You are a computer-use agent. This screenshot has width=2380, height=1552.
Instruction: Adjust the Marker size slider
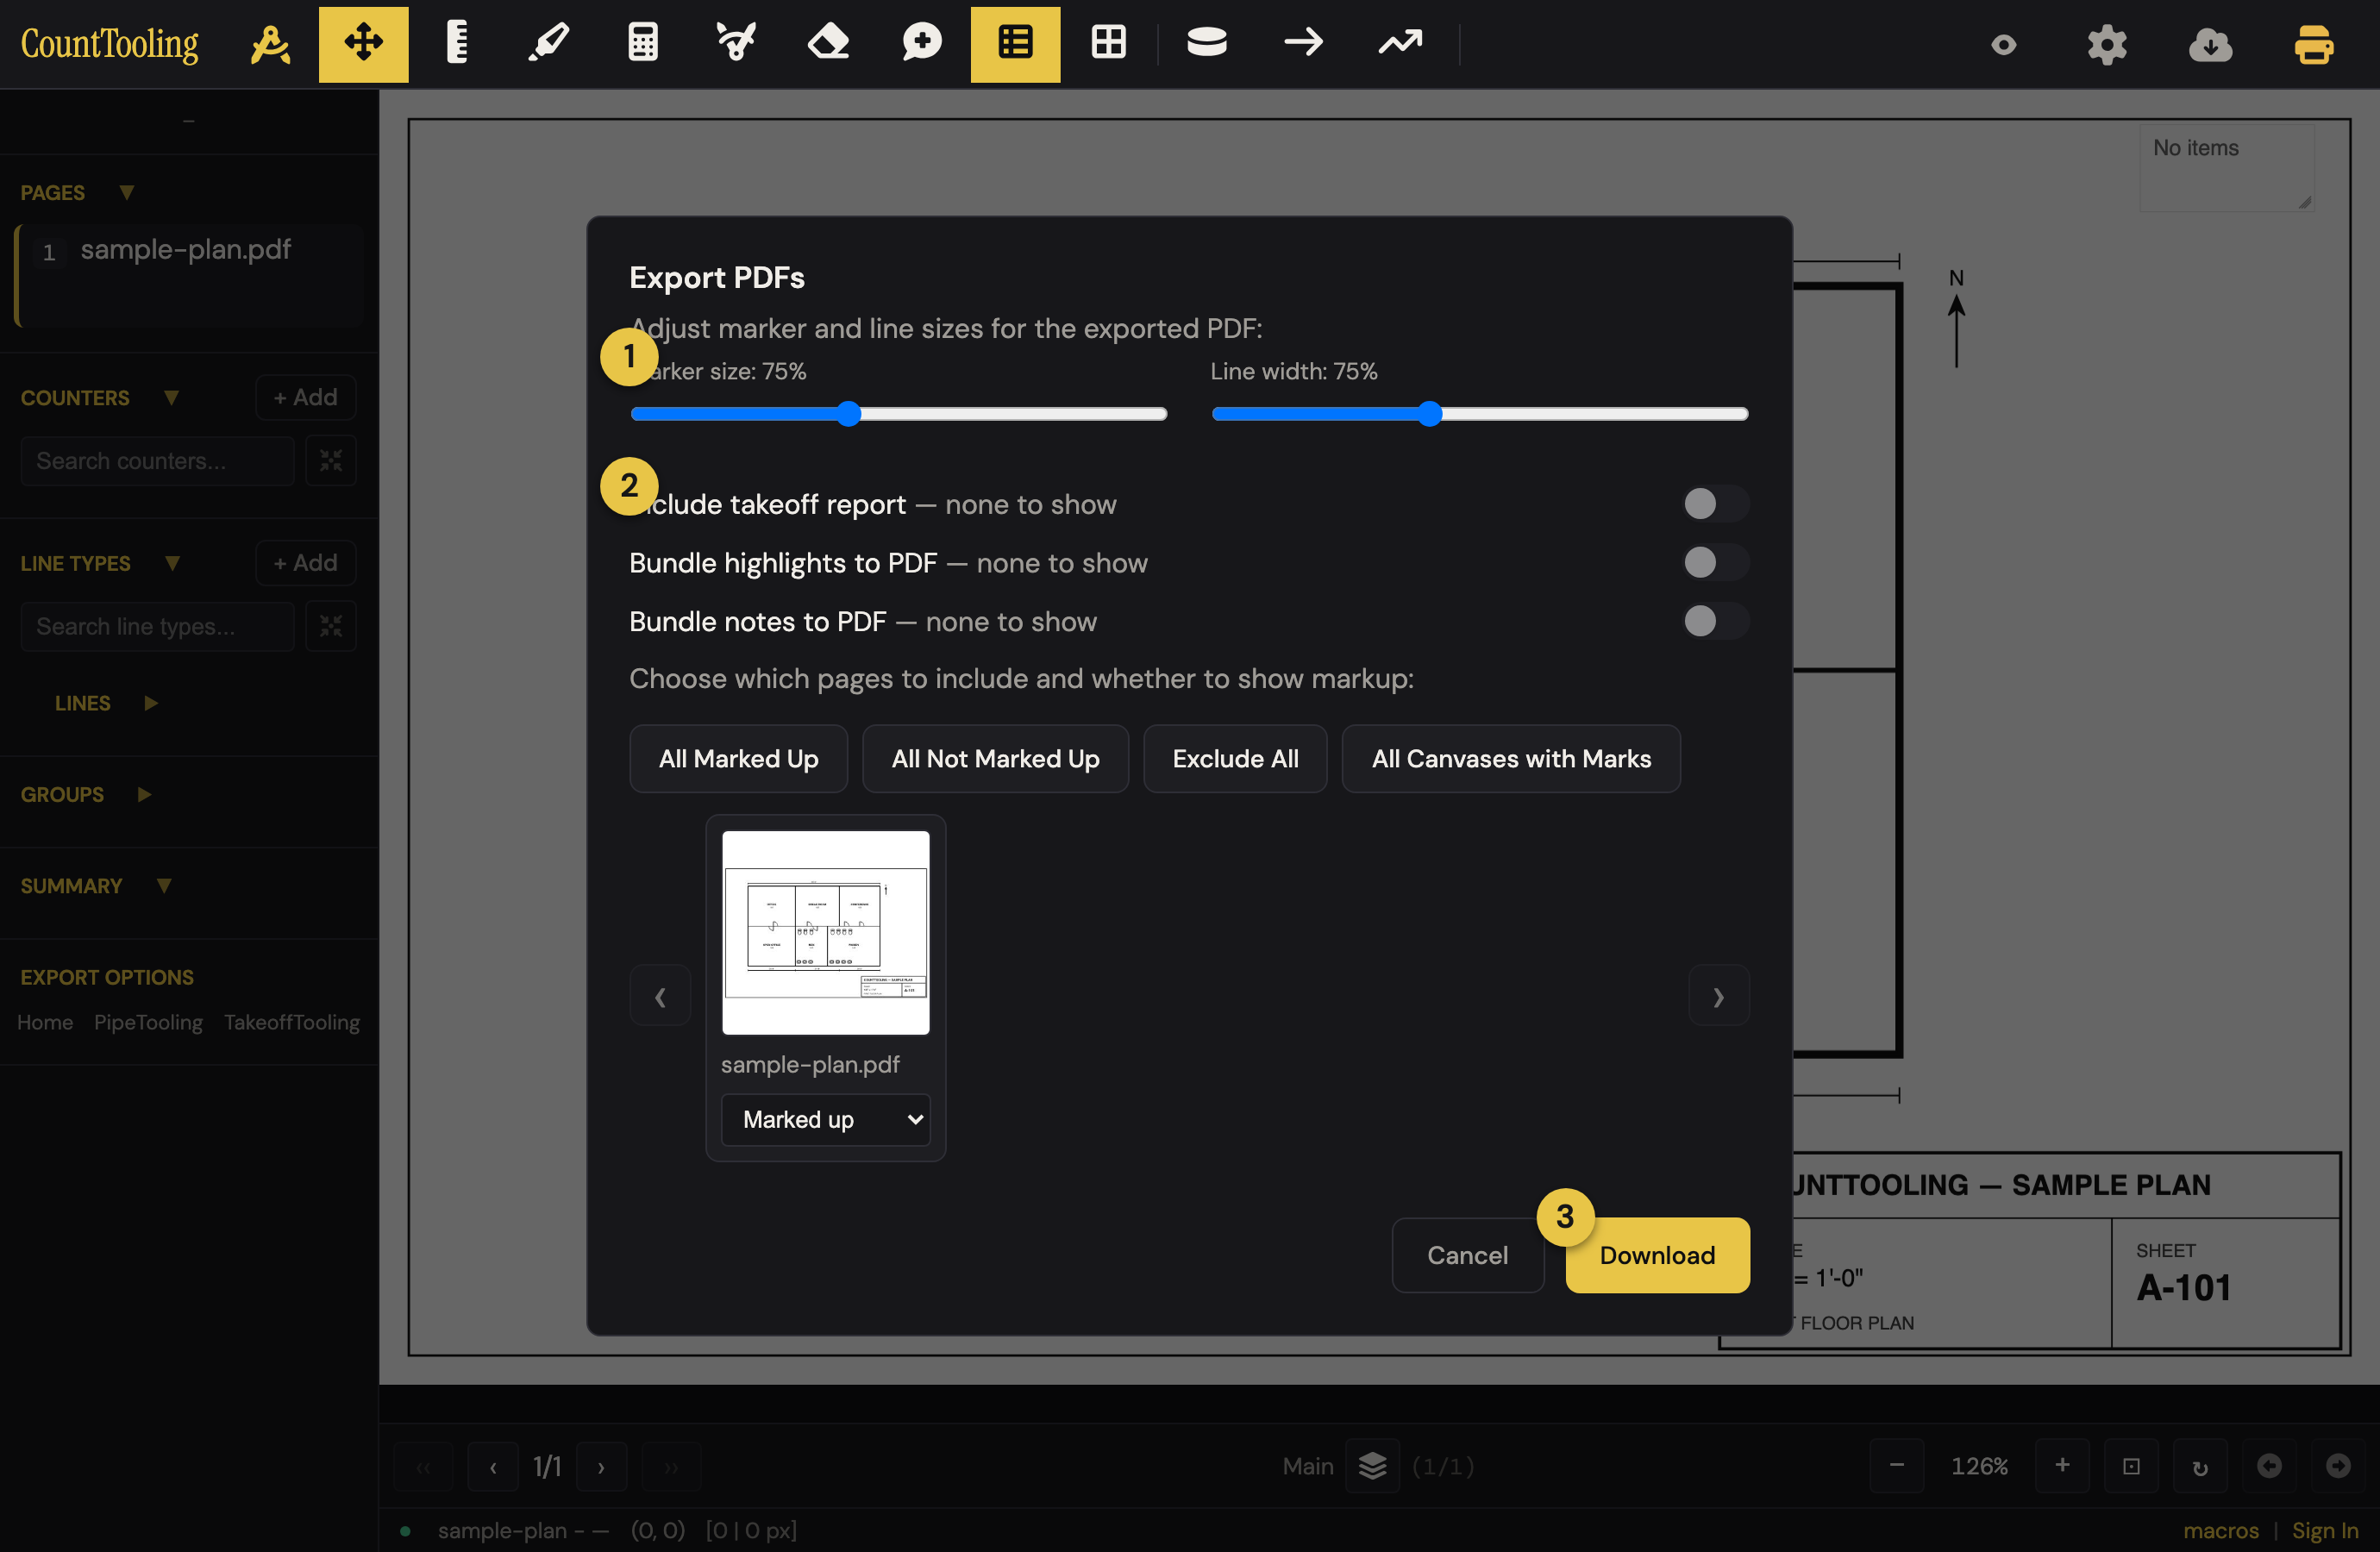899,414
